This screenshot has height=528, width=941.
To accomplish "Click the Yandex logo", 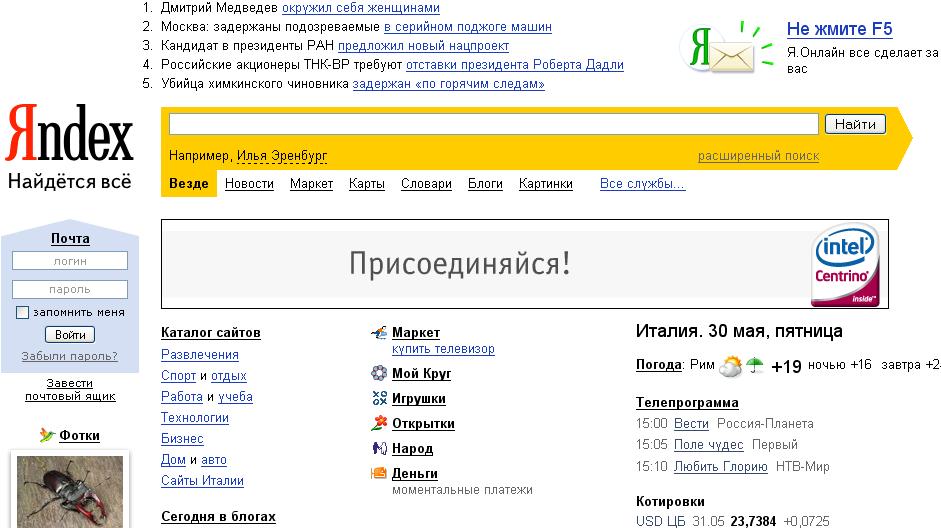I will click(x=70, y=133).
